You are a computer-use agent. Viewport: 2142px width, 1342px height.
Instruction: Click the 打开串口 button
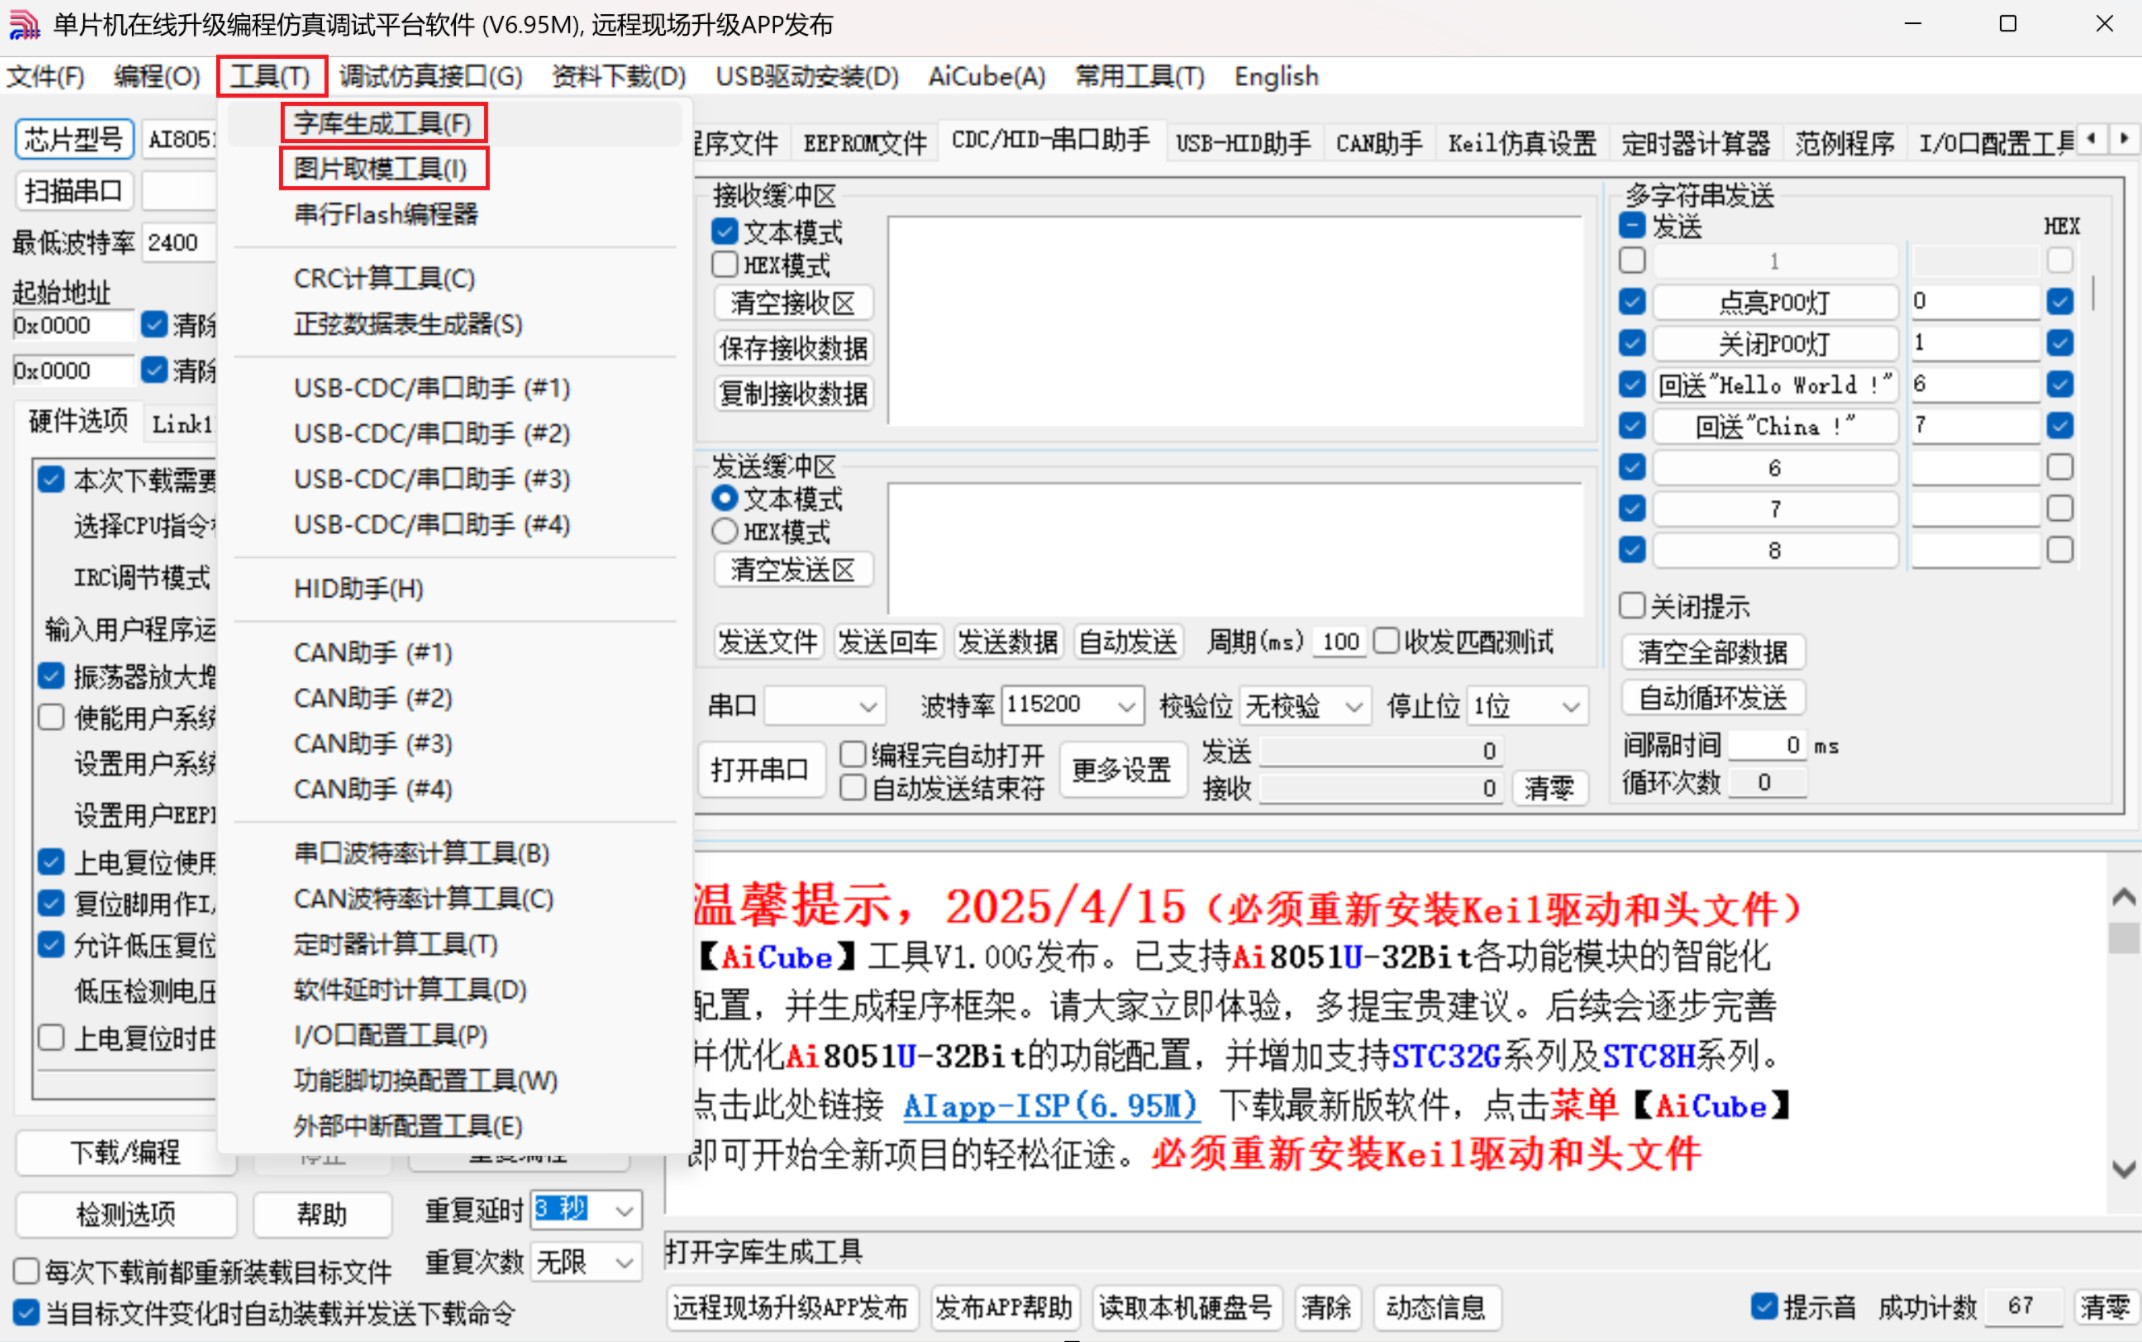[x=759, y=770]
